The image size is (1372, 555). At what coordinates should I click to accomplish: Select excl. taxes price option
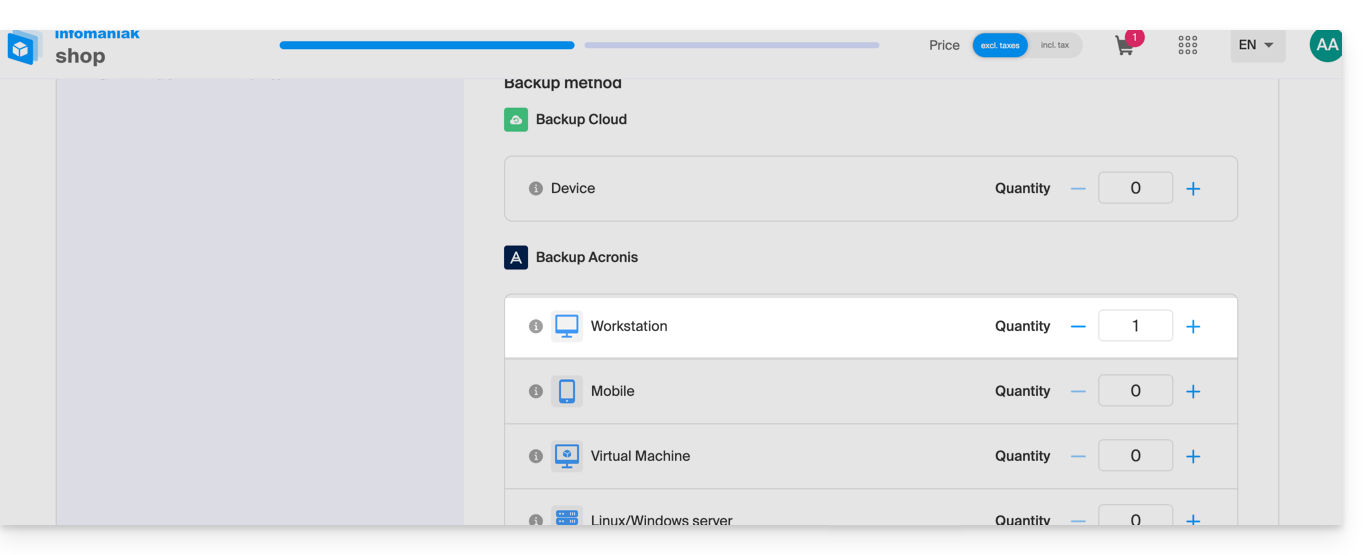(x=1000, y=45)
